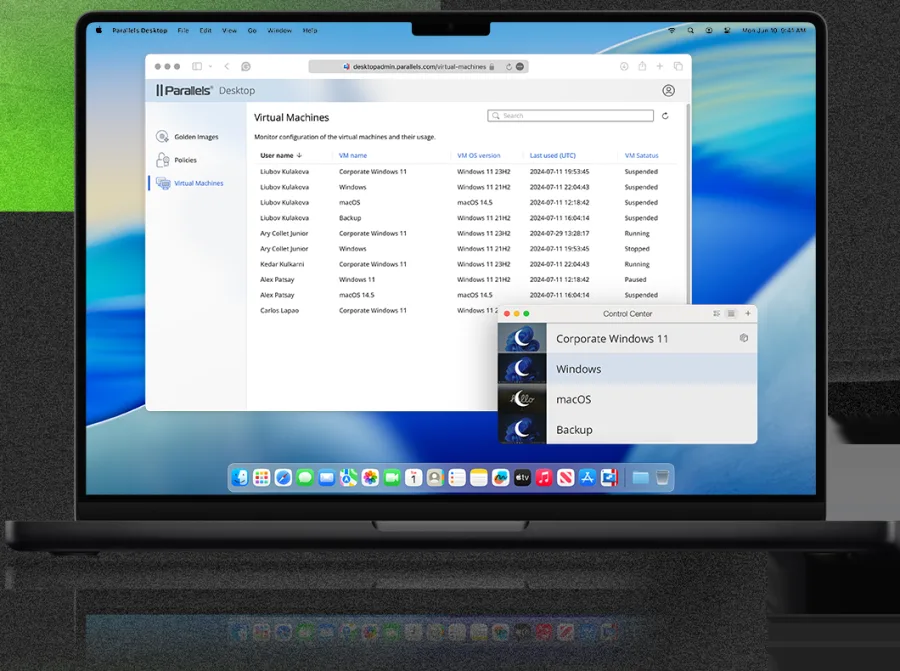Click Liubov Kulakova's macOS 14.5 row
This screenshot has height=671, width=900.
pyautogui.click(x=465, y=203)
